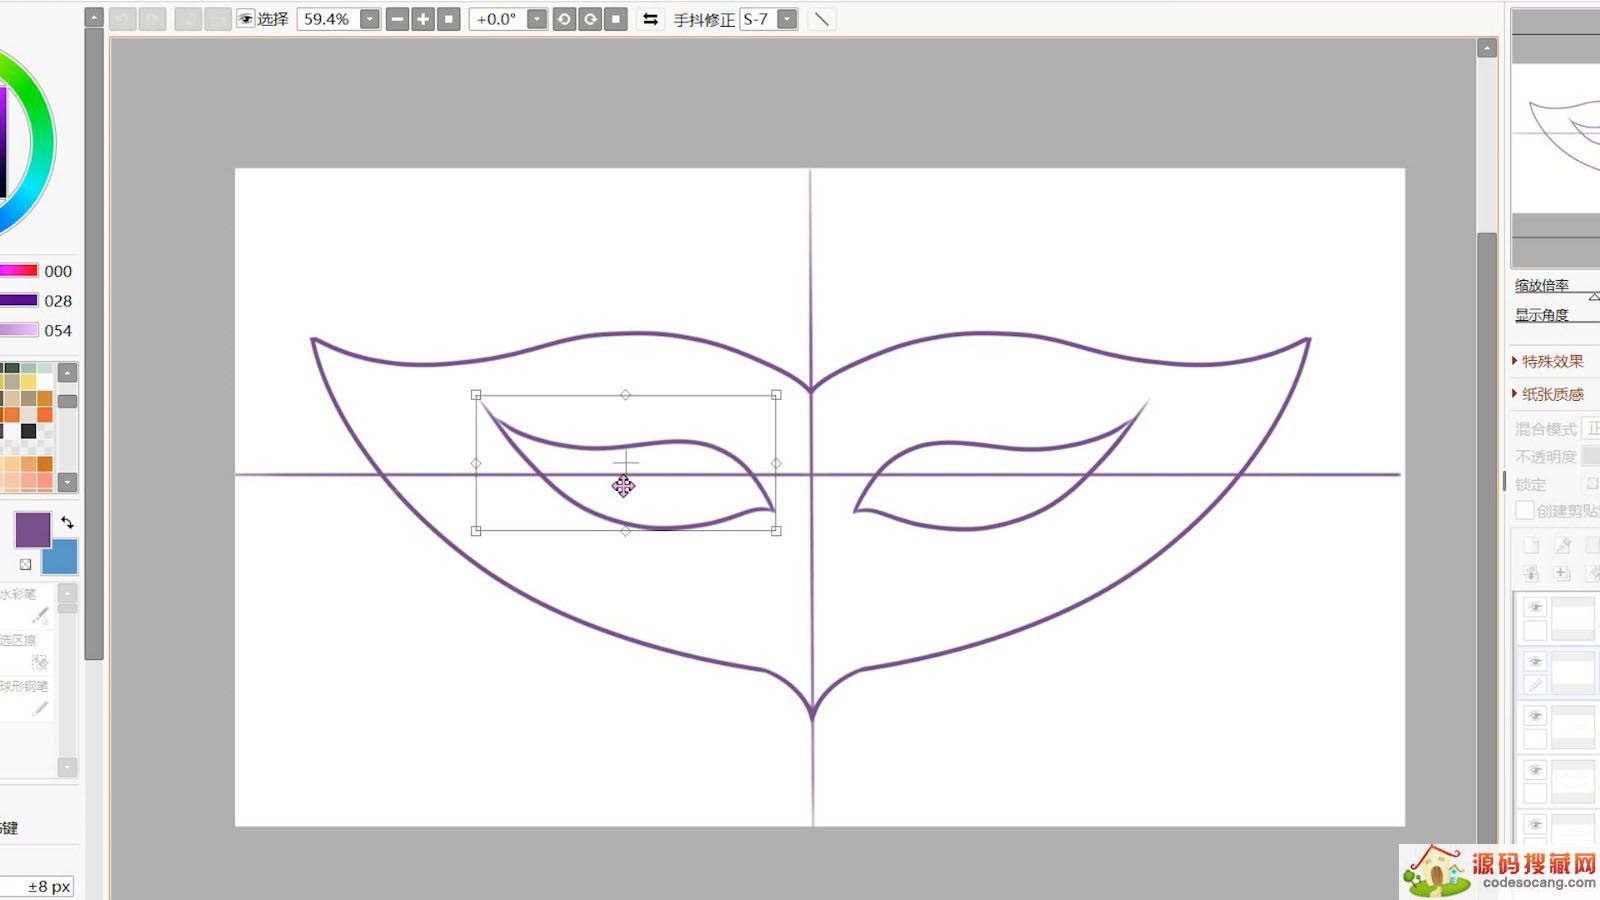The height and width of the screenshot is (900, 1600).
Task: Flip the canvas view horizontally
Action: coord(650,19)
